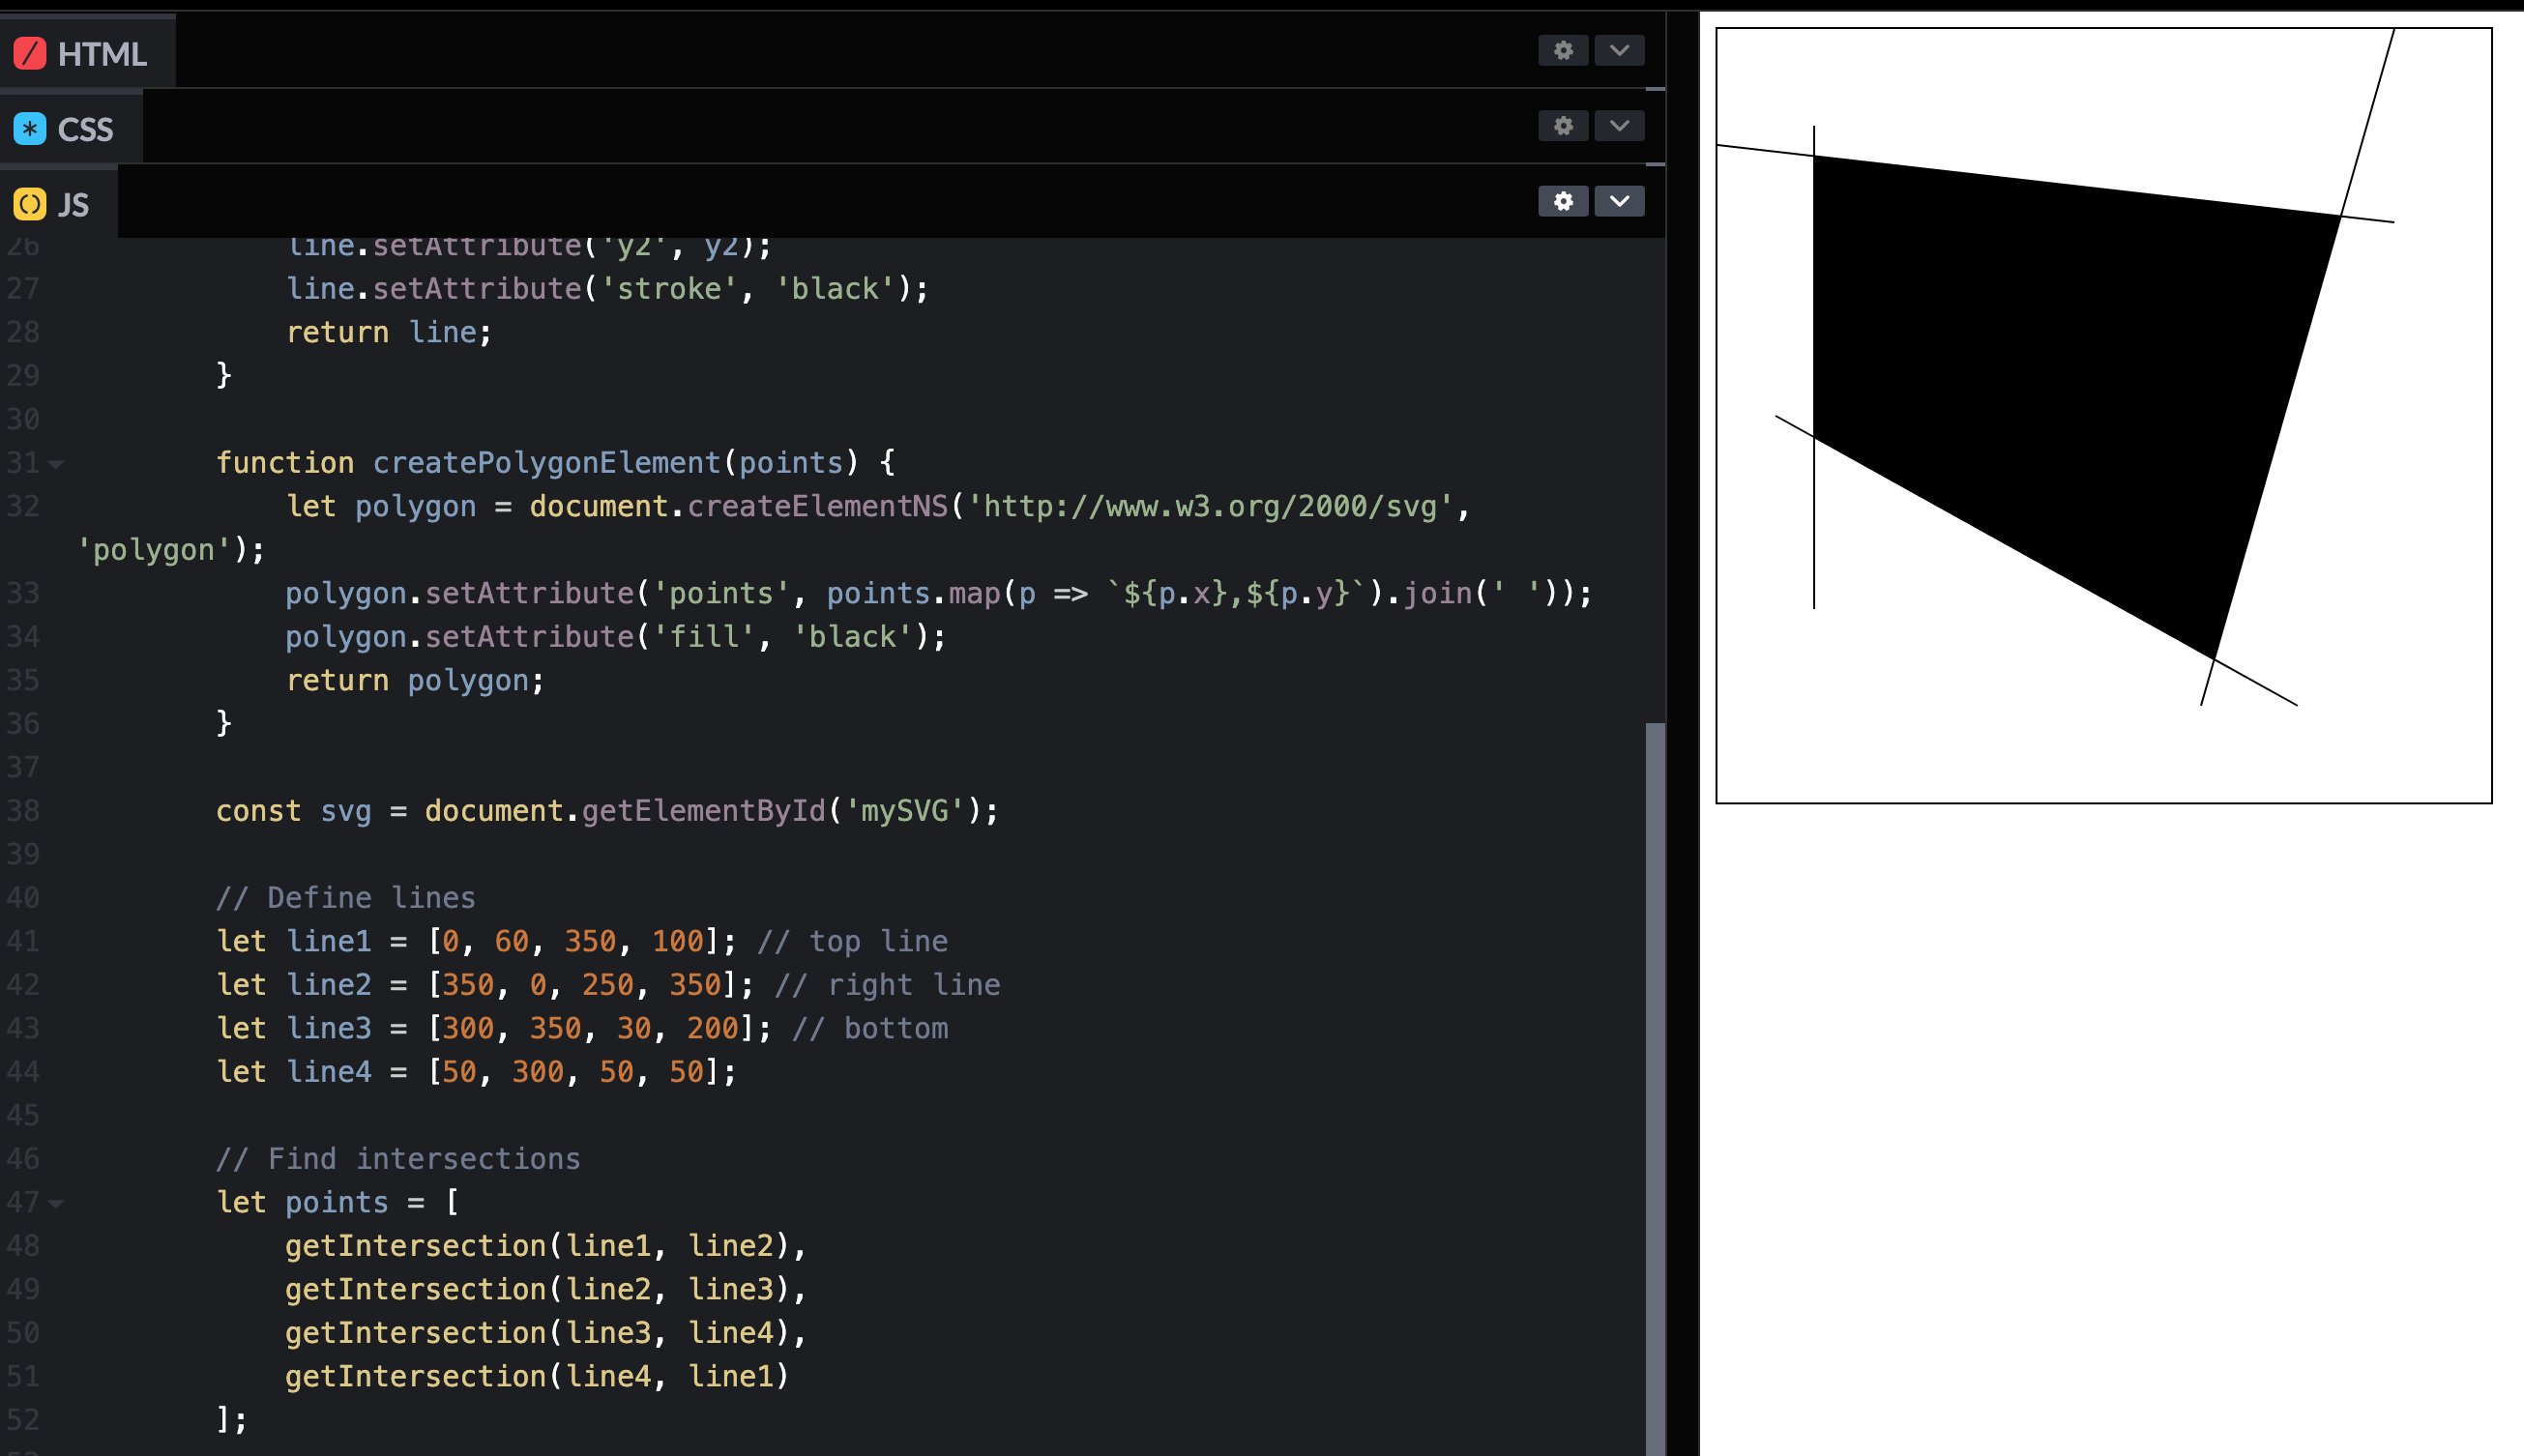Click the '// top line' comment
The width and height of the screenshot is (2524, 1456).
click(x=853, y=941)
